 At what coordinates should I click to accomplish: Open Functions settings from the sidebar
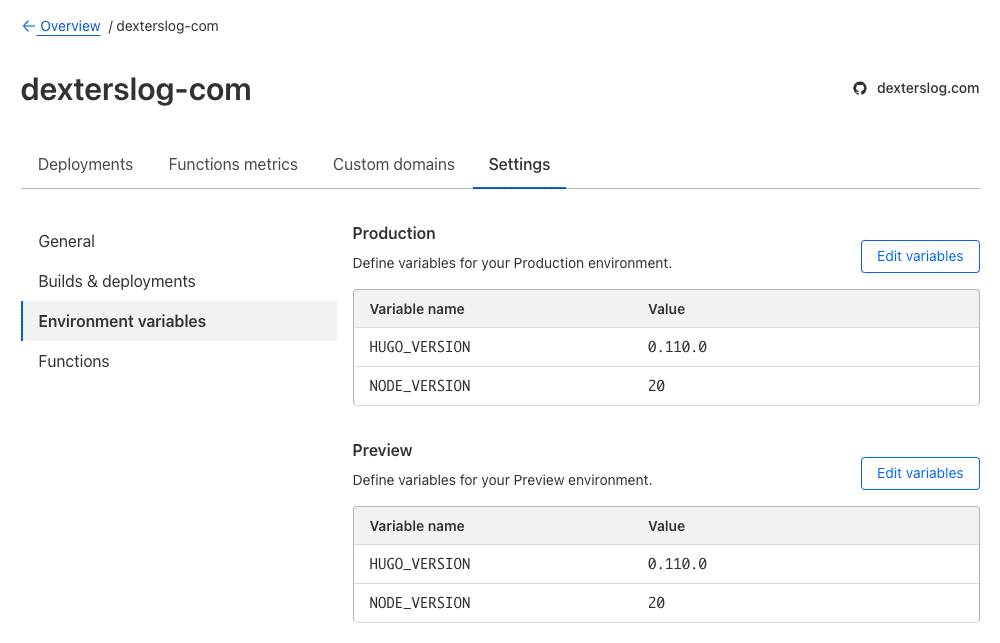pyautogui.click(x=73, y=361)
